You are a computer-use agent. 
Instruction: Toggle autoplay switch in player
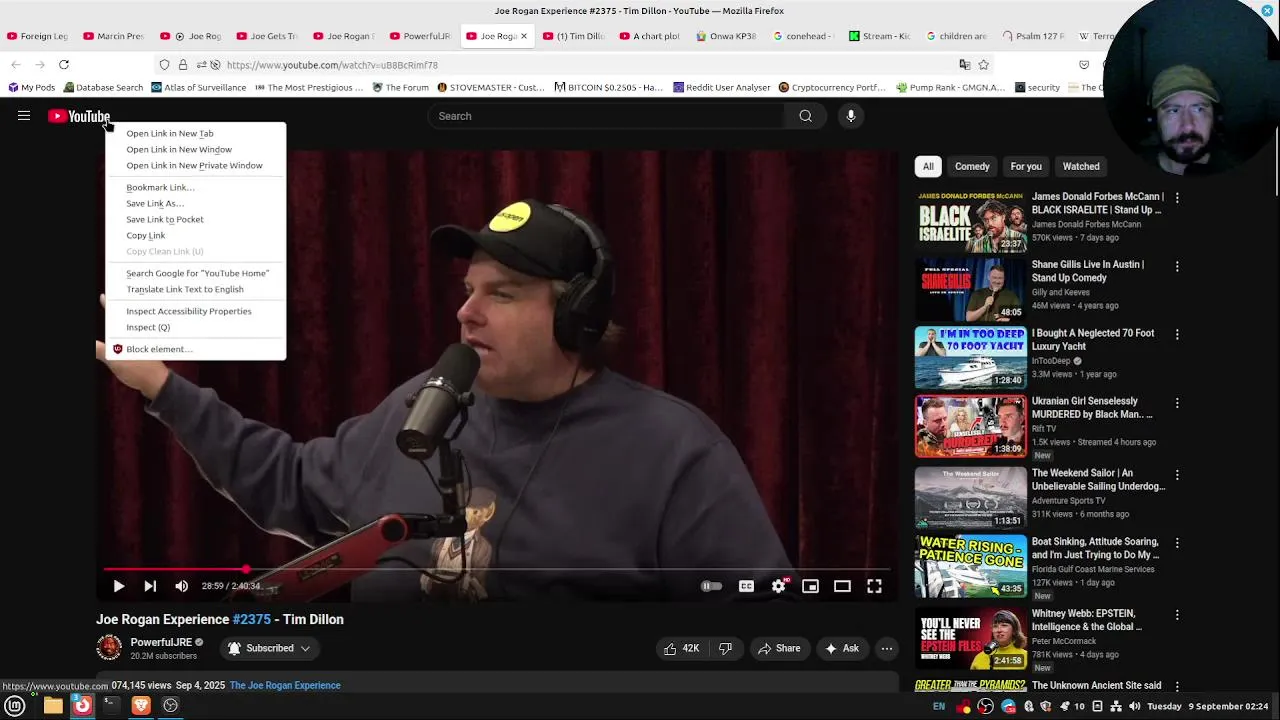[711, 586]
